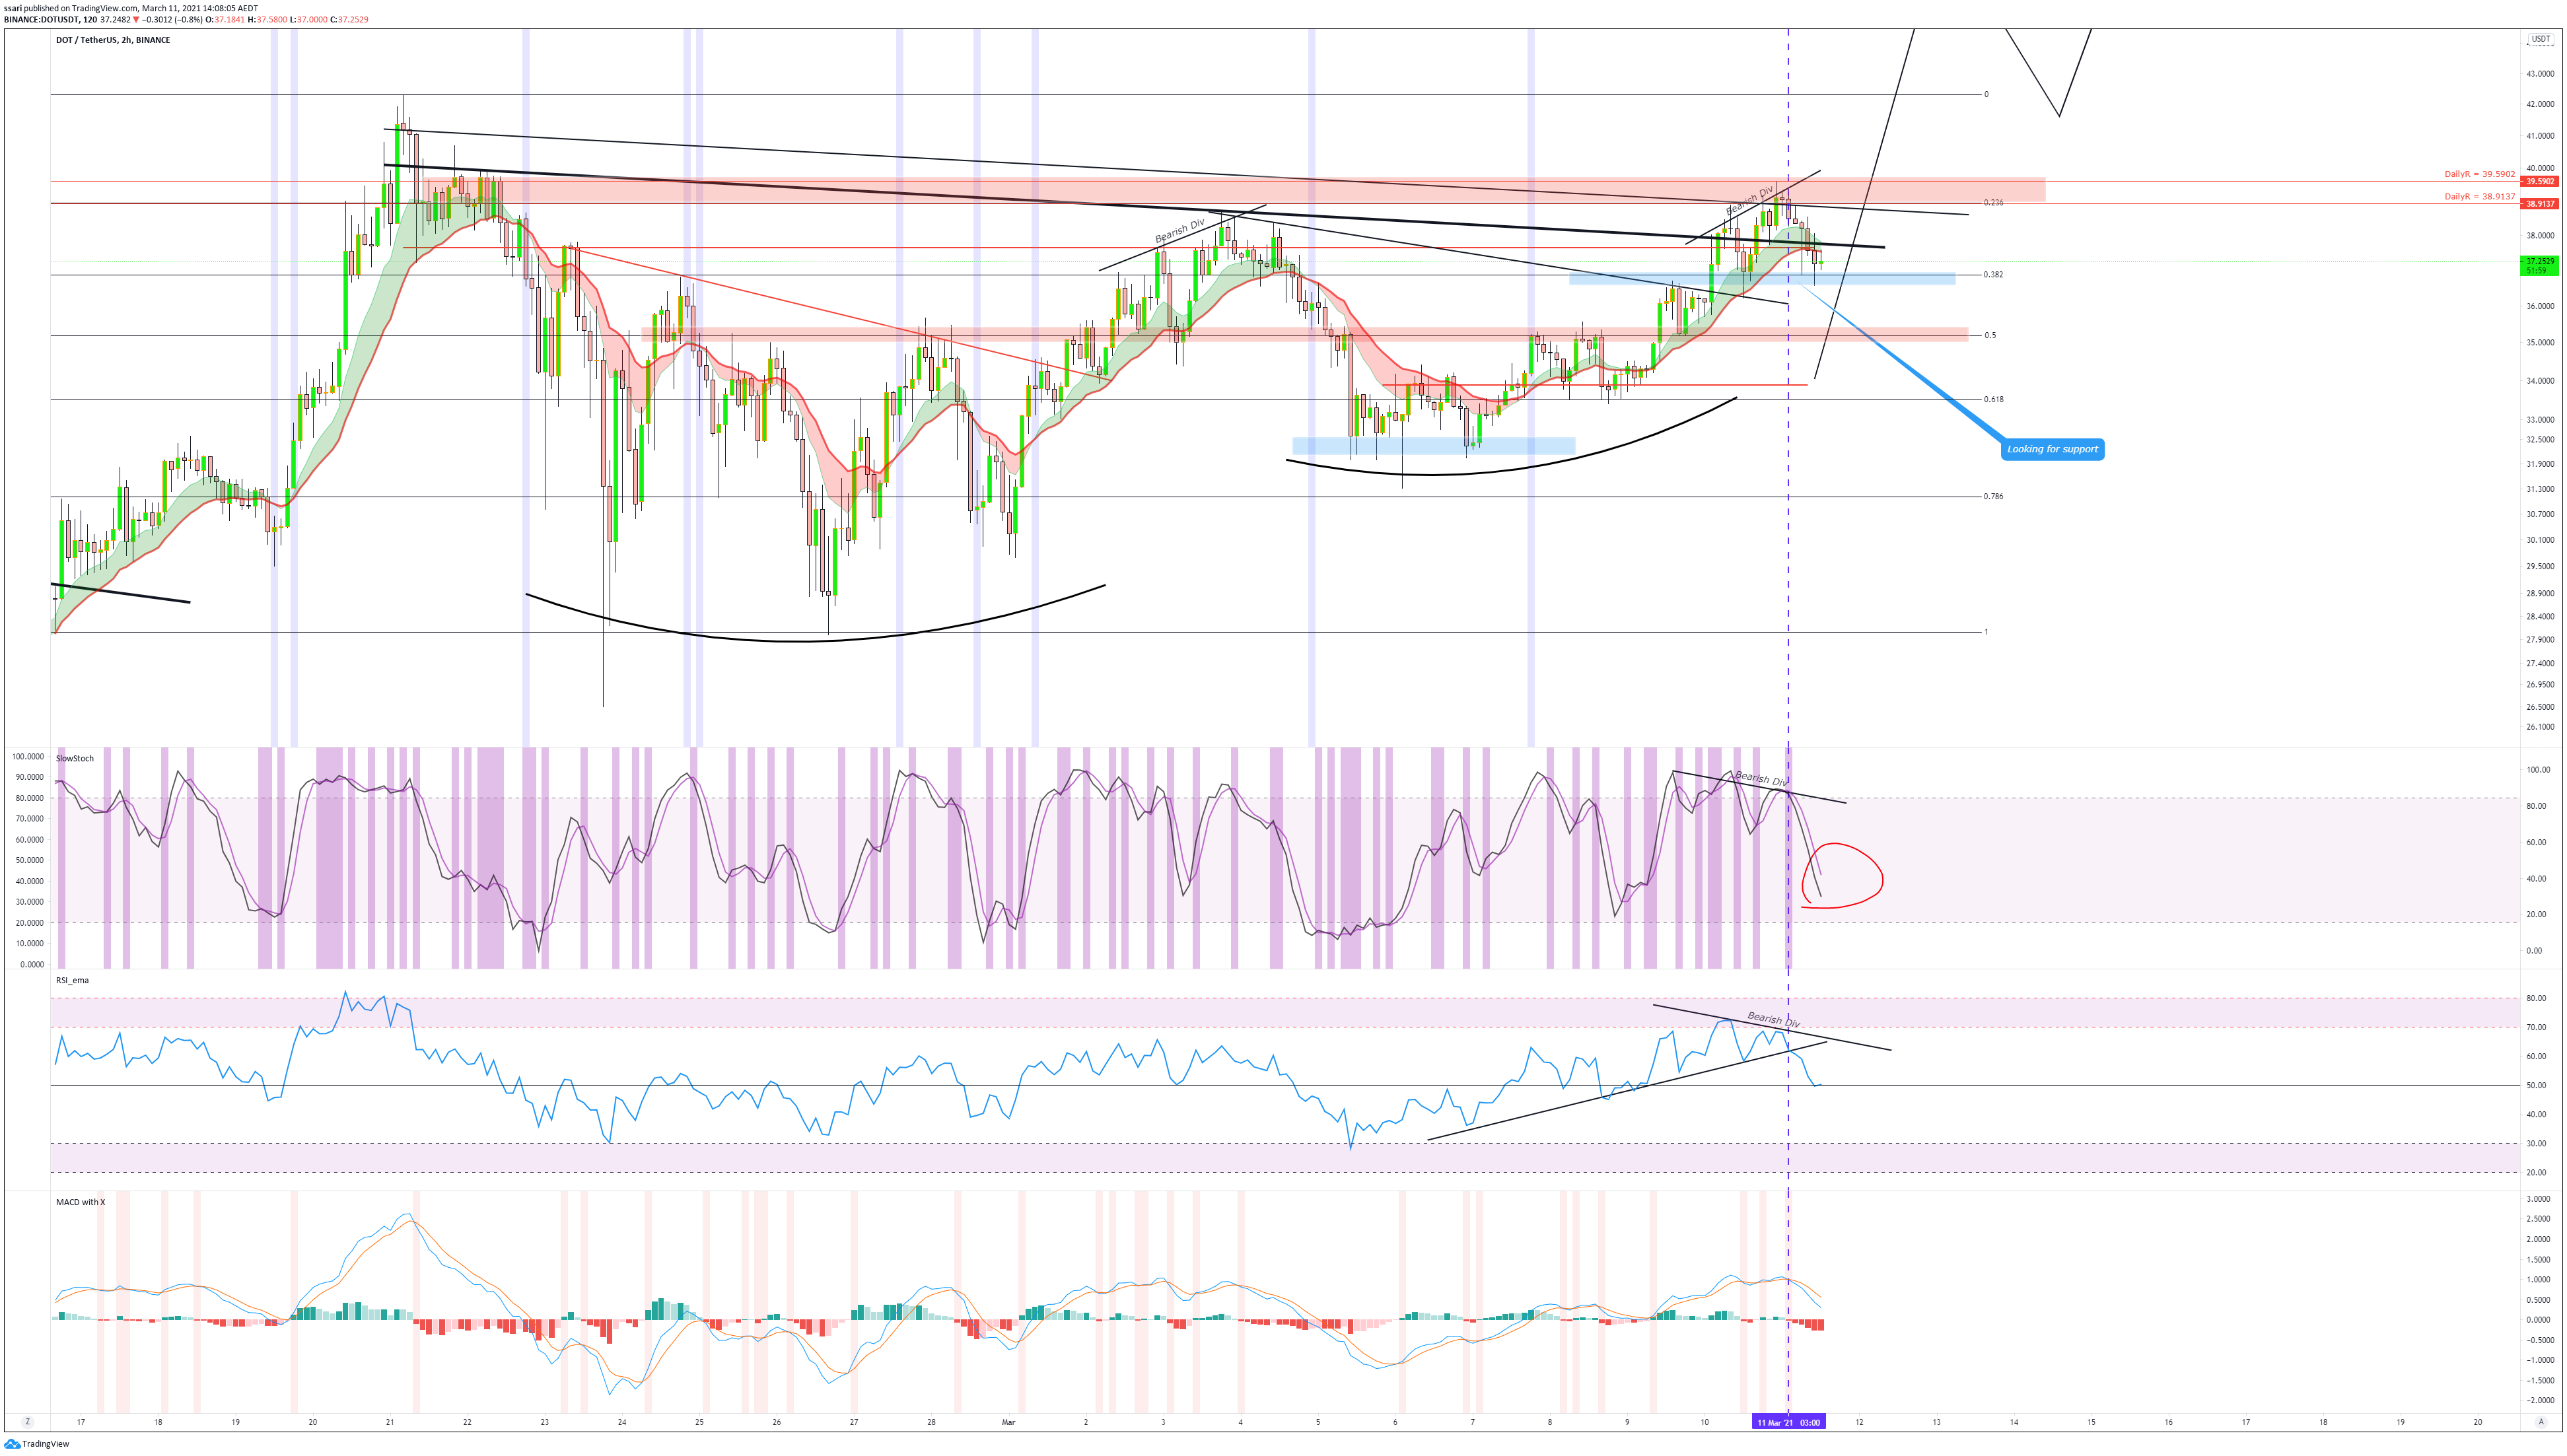Viewport: 2567px width, 1456px height.
Task: Click date 28 on the time axis
Action: click(x=931, y=1422)
